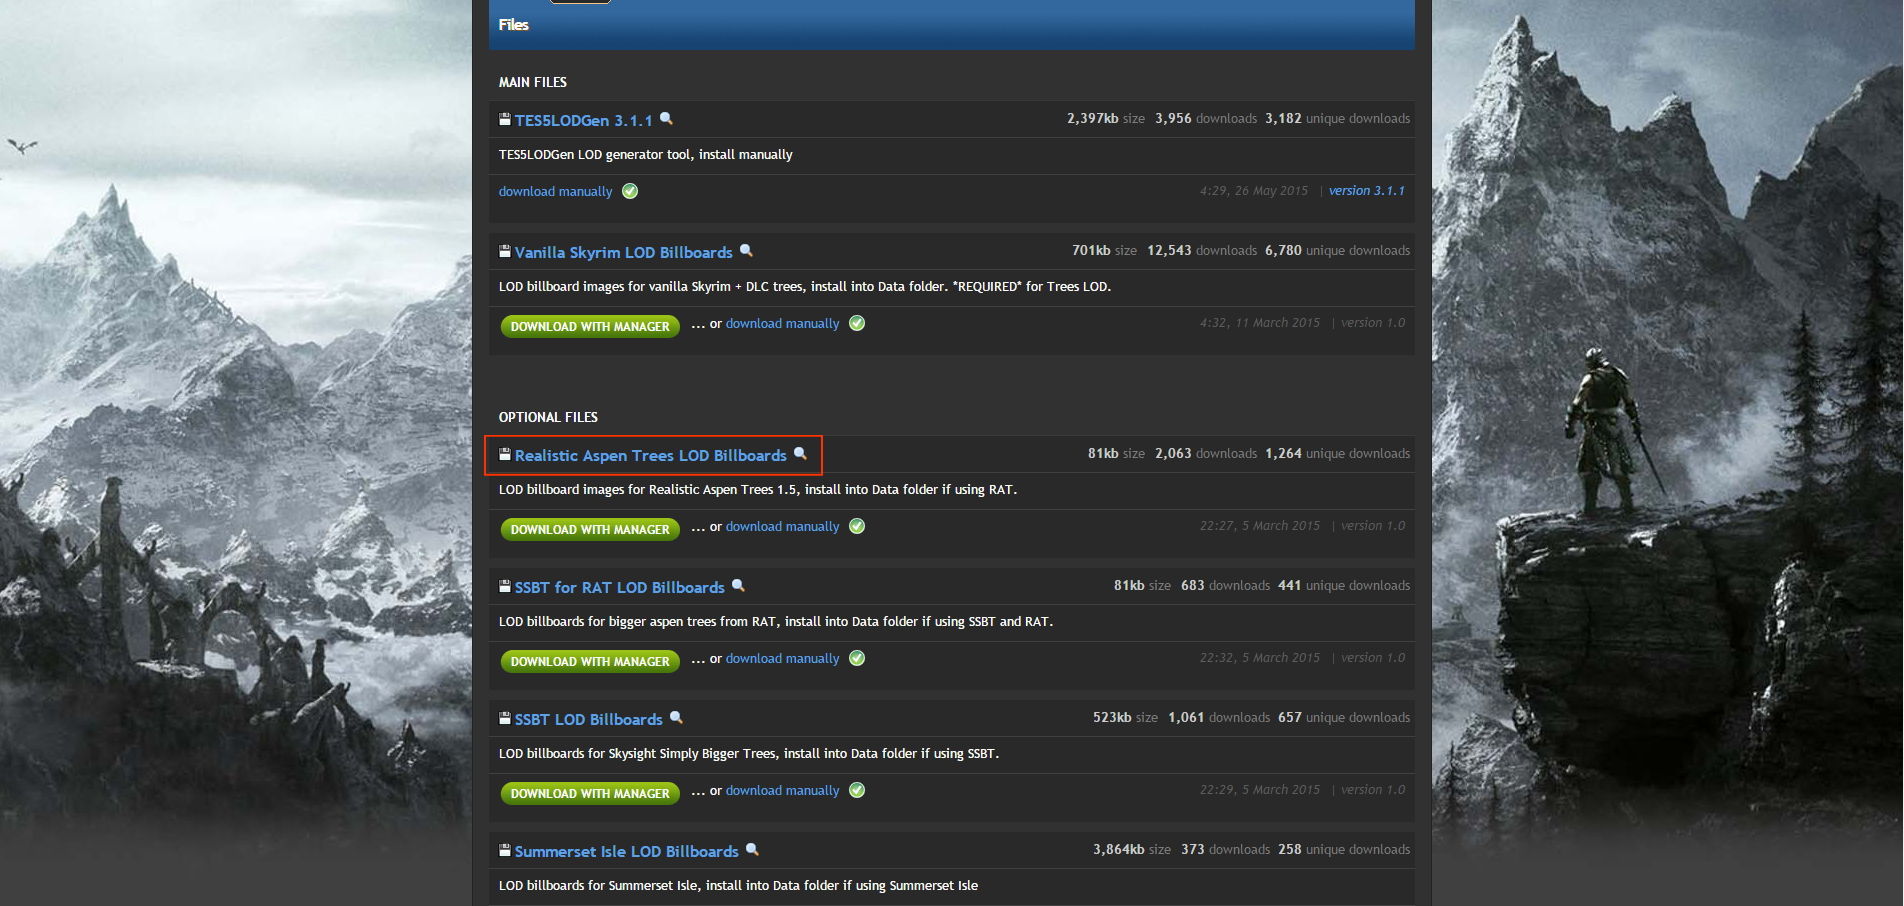Click the vanilla Skyrim + DLC trees description
The height and width of the screenshot is (906, 1904).
[805, 286]
